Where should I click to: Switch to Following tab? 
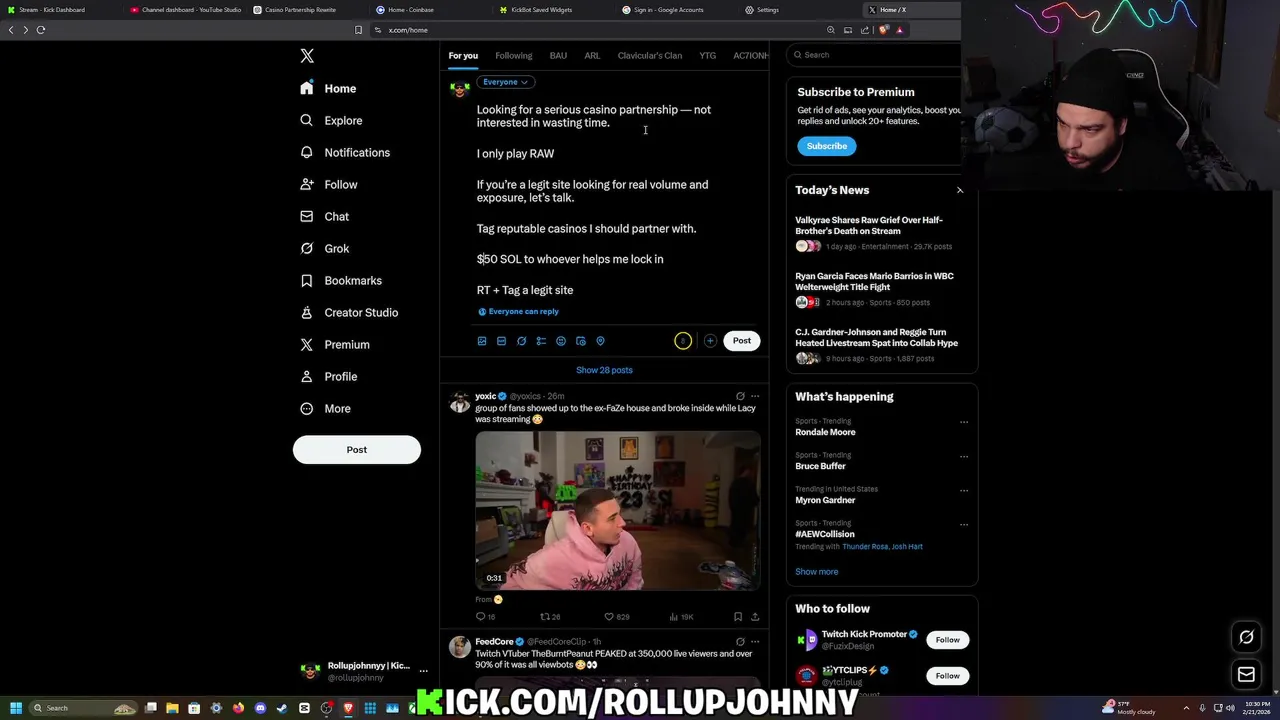513,56
